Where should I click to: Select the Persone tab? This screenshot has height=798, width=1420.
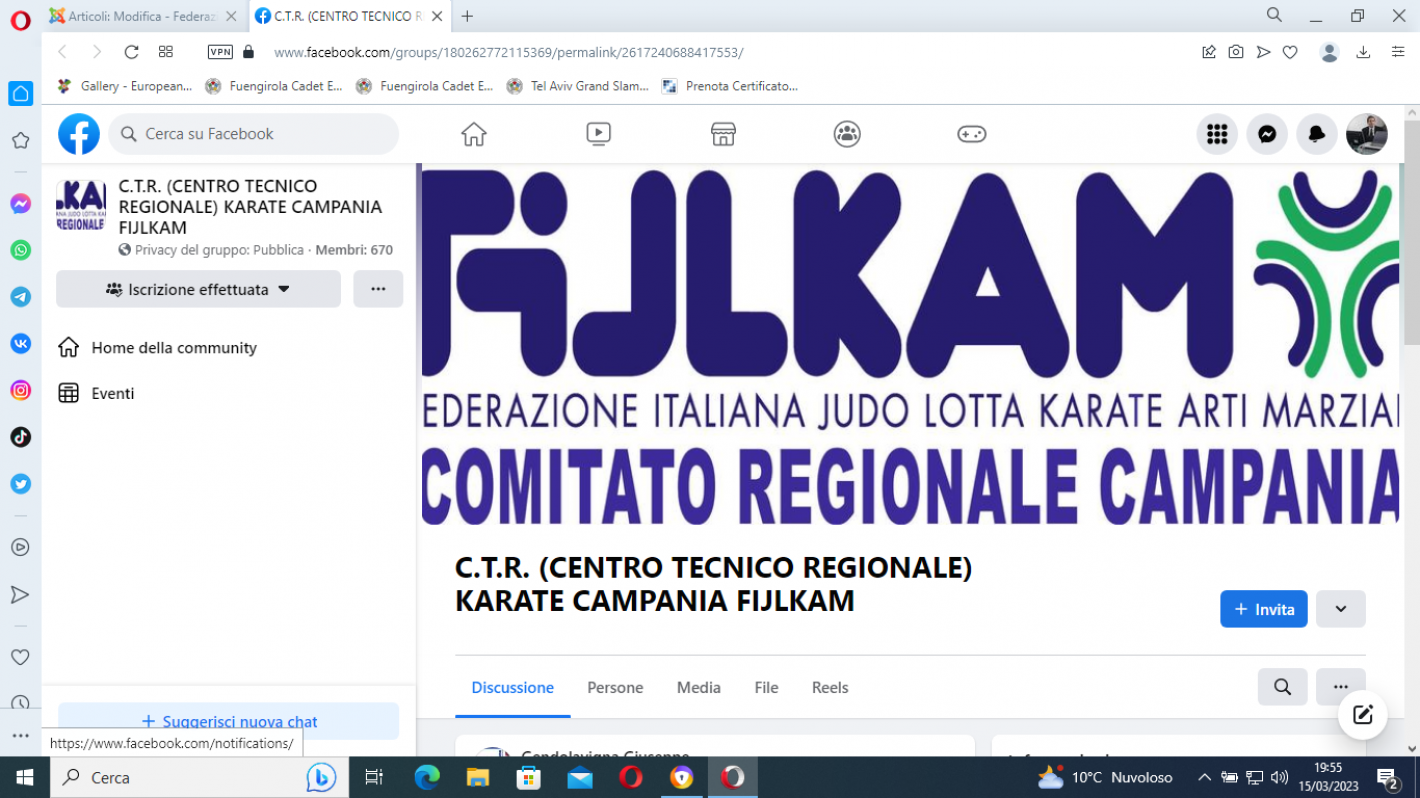[x=615, y=688]
